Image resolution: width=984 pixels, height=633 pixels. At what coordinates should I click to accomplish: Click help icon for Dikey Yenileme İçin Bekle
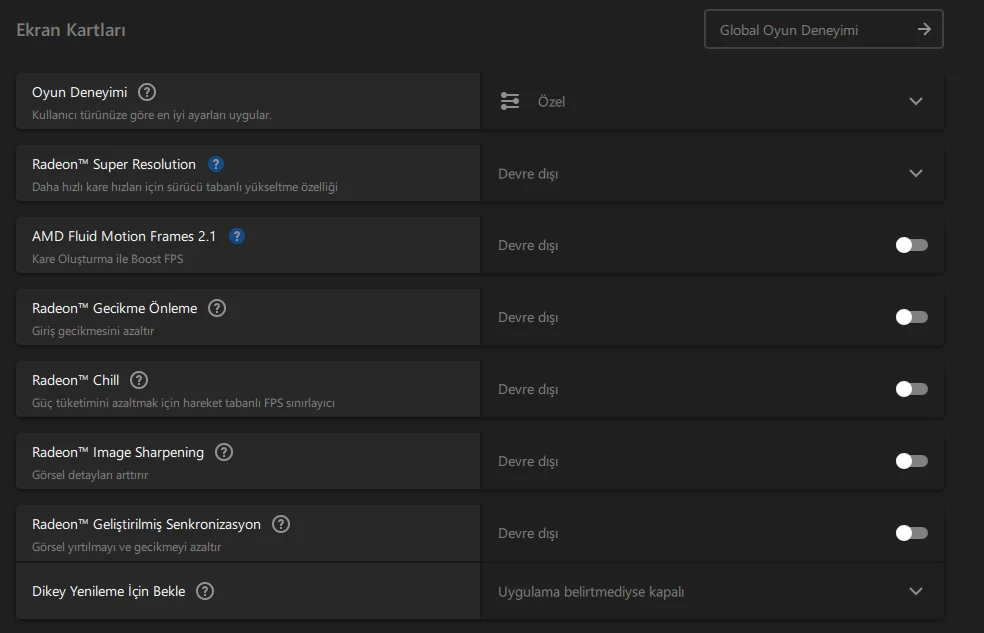(x=205, y=591)
